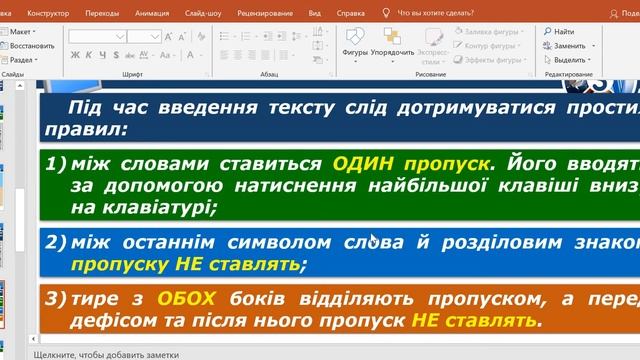Viewport: 640px width, 360px height.
Task: Toggle the text shadow (S) icon
Action: point(116,55)
